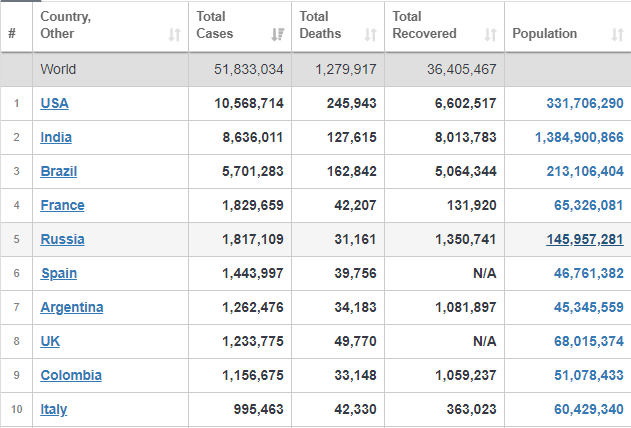Open Colombia population 51,078,433 link

(x=588, y=375)
